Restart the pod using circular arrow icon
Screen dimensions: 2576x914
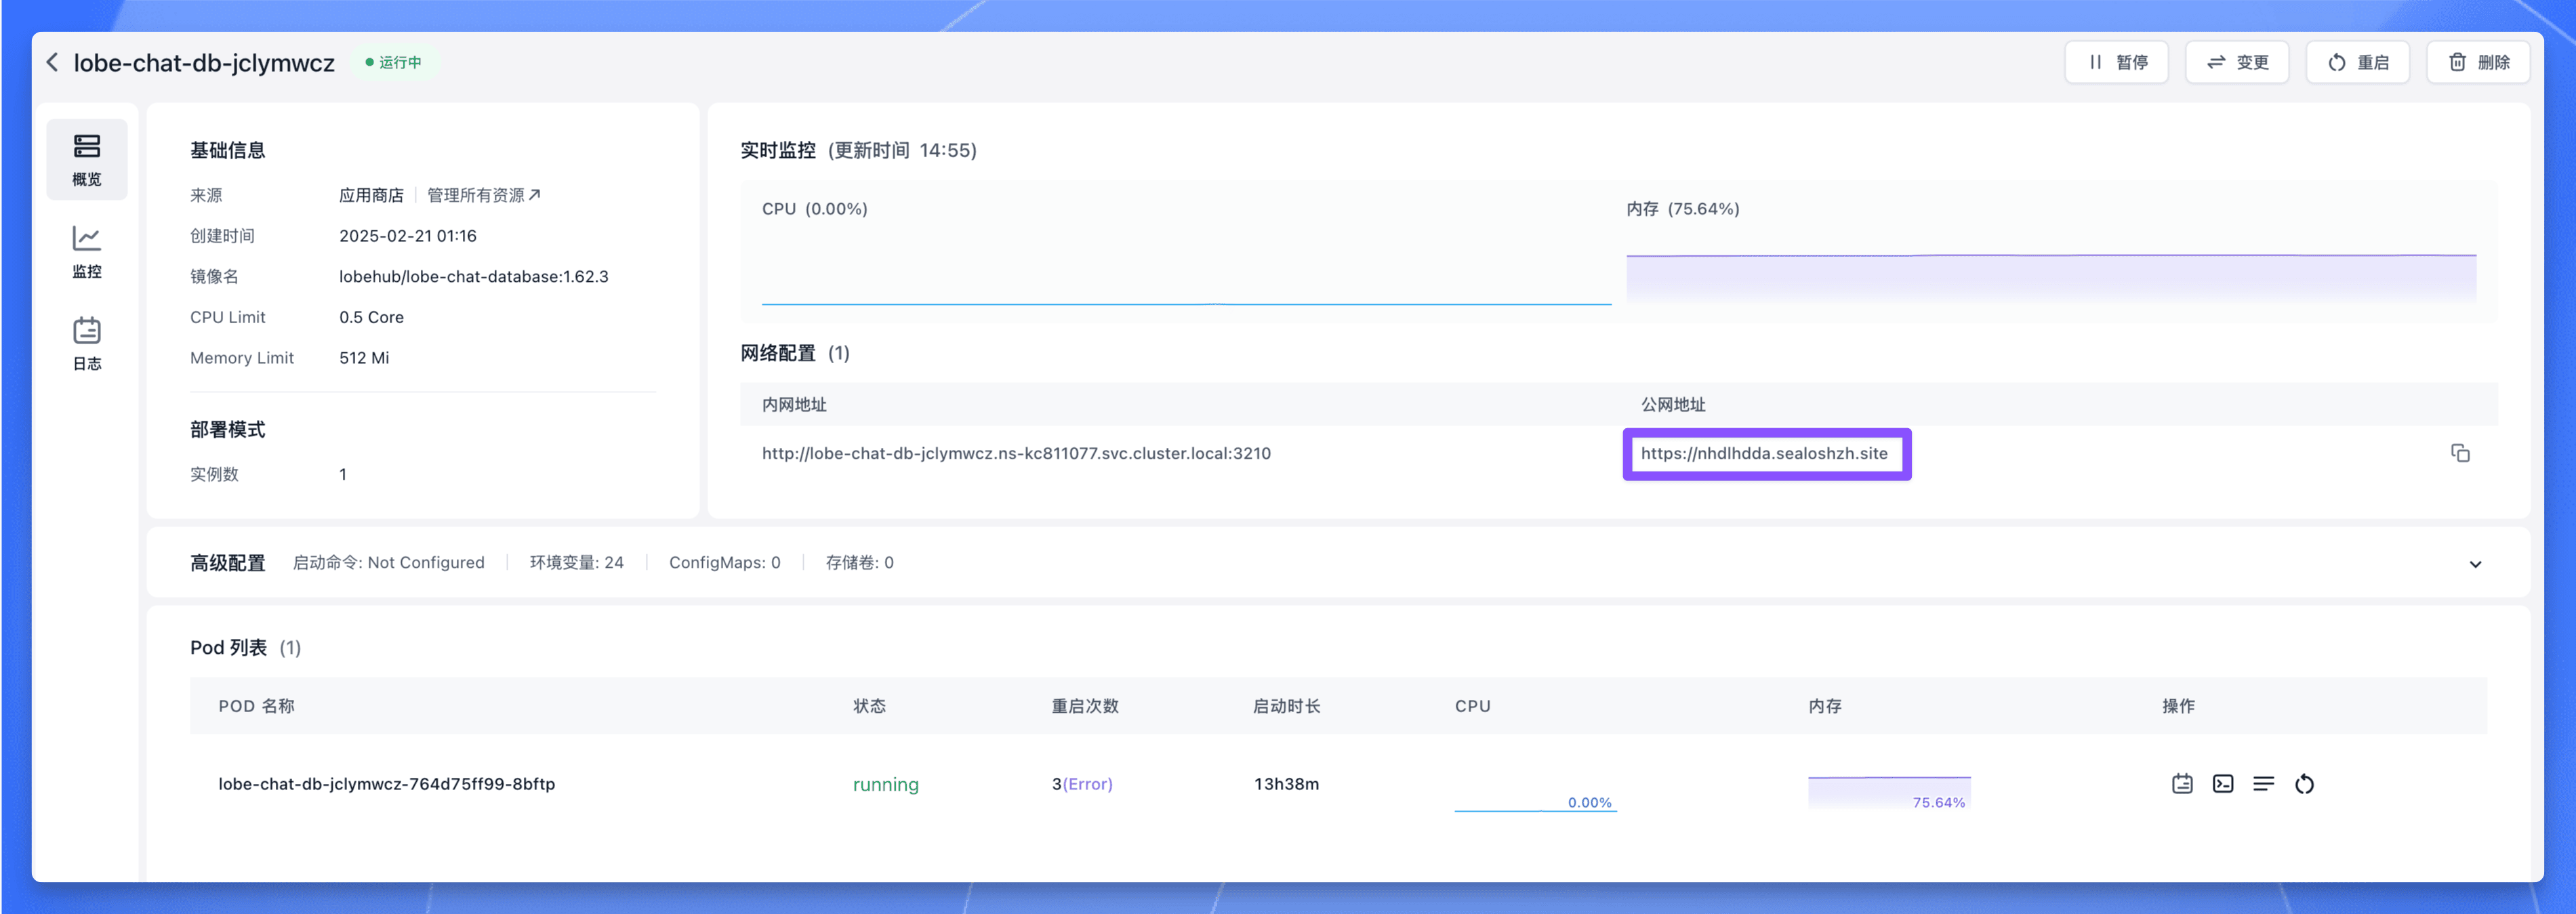[2305, 784]
